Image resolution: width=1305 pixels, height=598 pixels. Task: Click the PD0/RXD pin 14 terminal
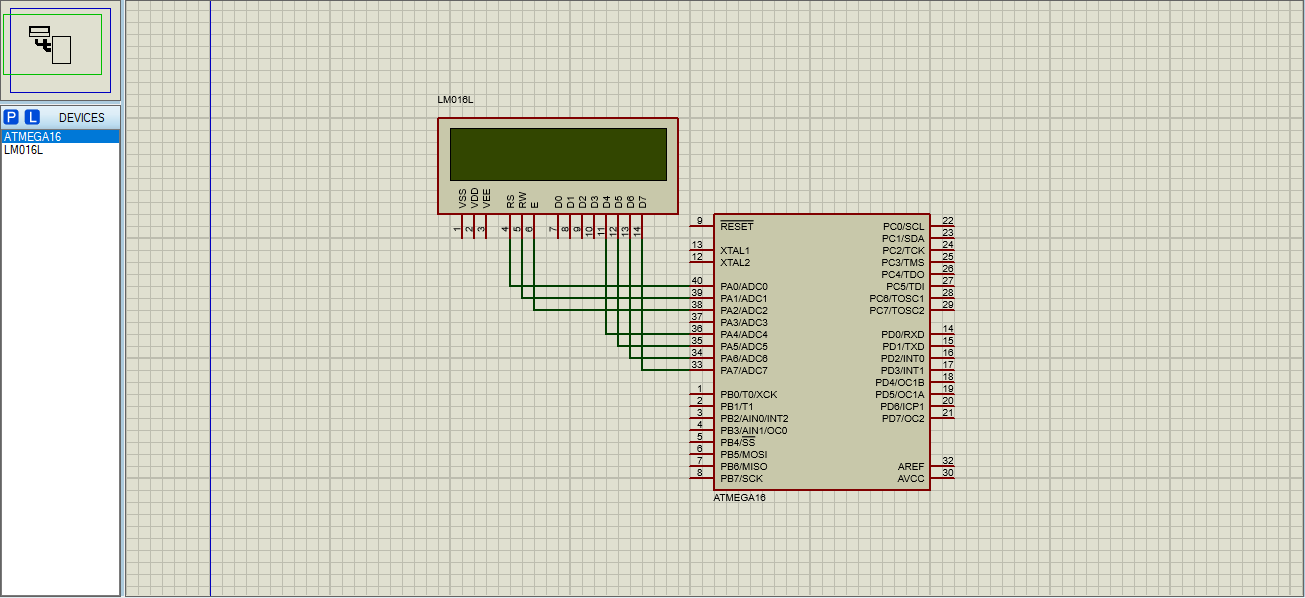pyautogui.click(x=943, y=335)
